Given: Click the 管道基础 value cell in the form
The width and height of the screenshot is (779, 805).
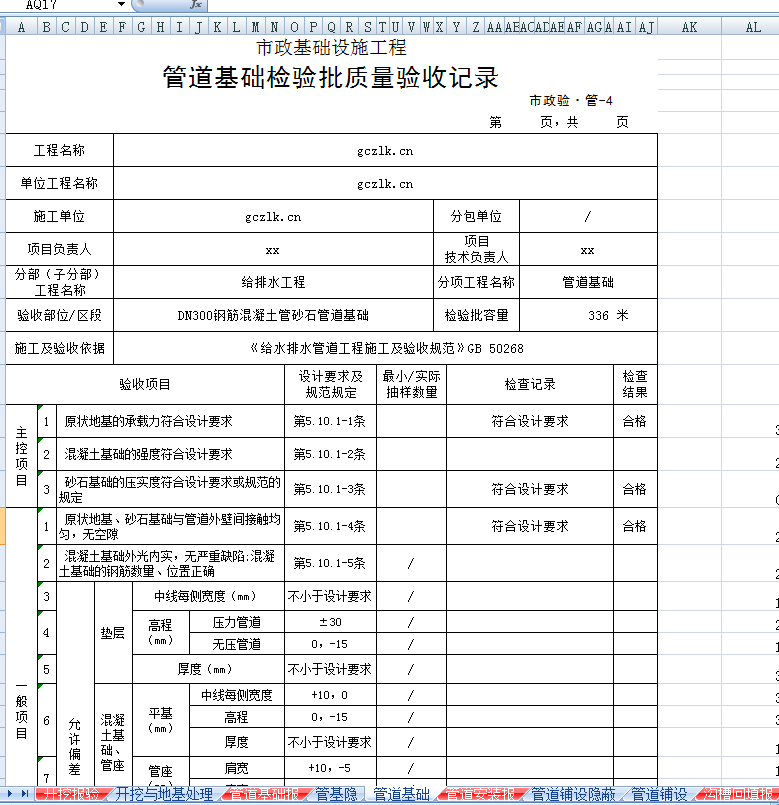Looking at the screenshot, I should [x=588, y=282].
